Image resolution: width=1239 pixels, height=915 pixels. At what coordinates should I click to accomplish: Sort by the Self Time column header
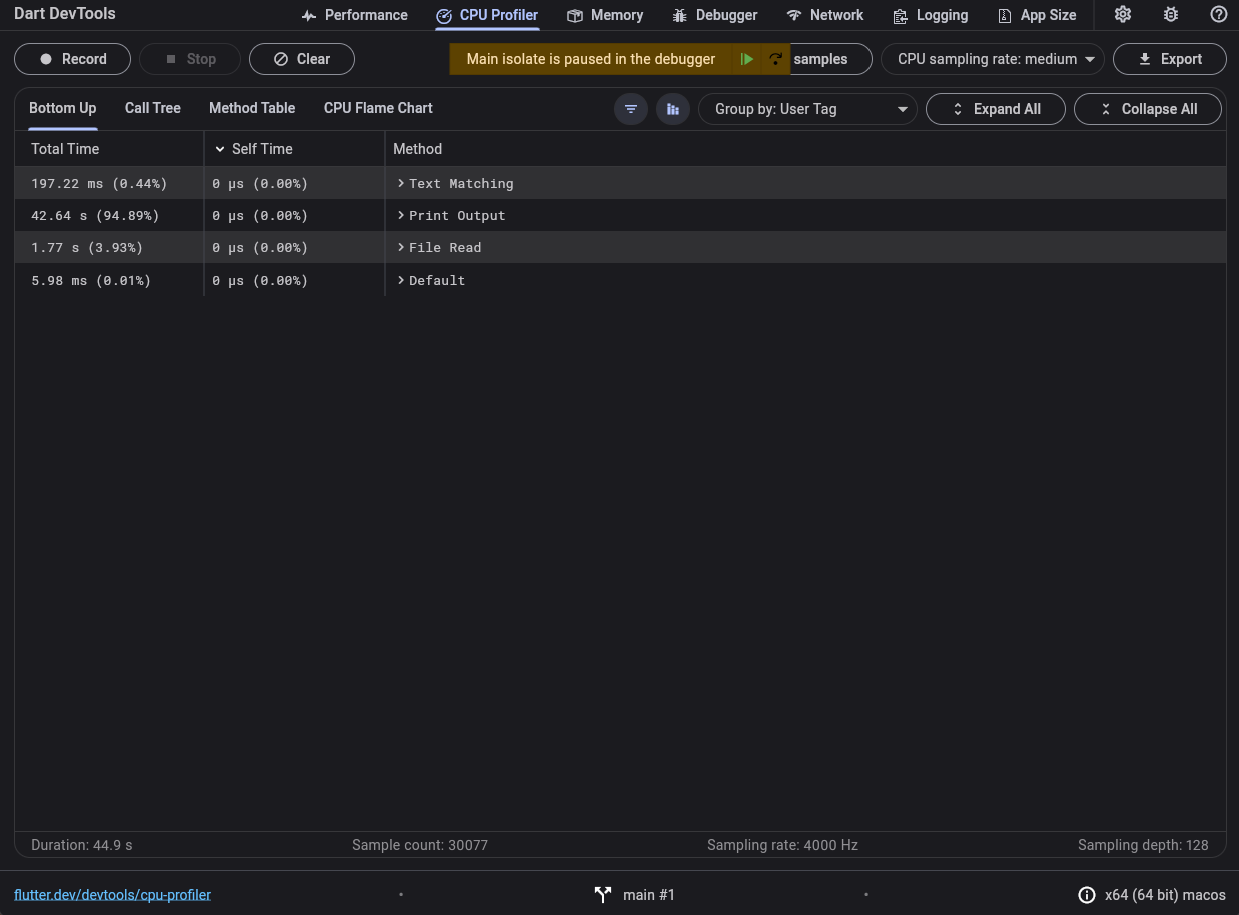262,149
